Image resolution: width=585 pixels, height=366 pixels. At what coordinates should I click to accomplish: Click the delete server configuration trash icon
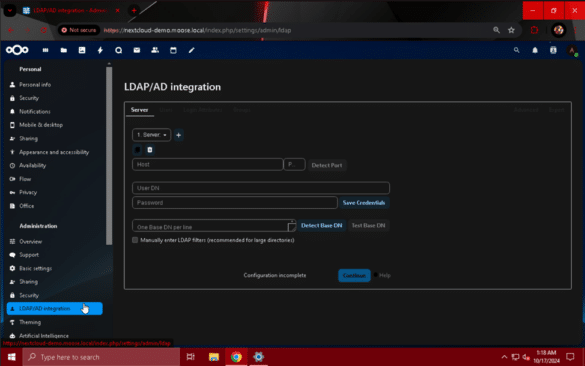(150, 150)
